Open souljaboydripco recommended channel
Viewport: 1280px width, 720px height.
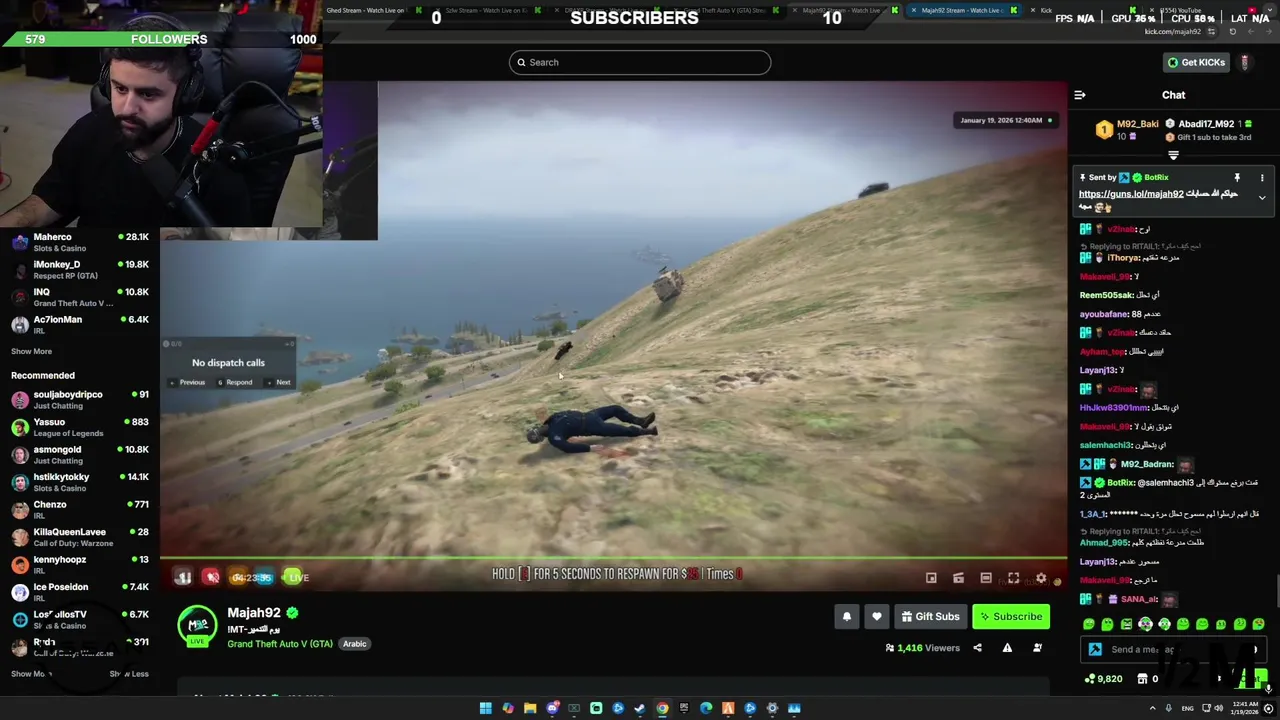point(80,399)
